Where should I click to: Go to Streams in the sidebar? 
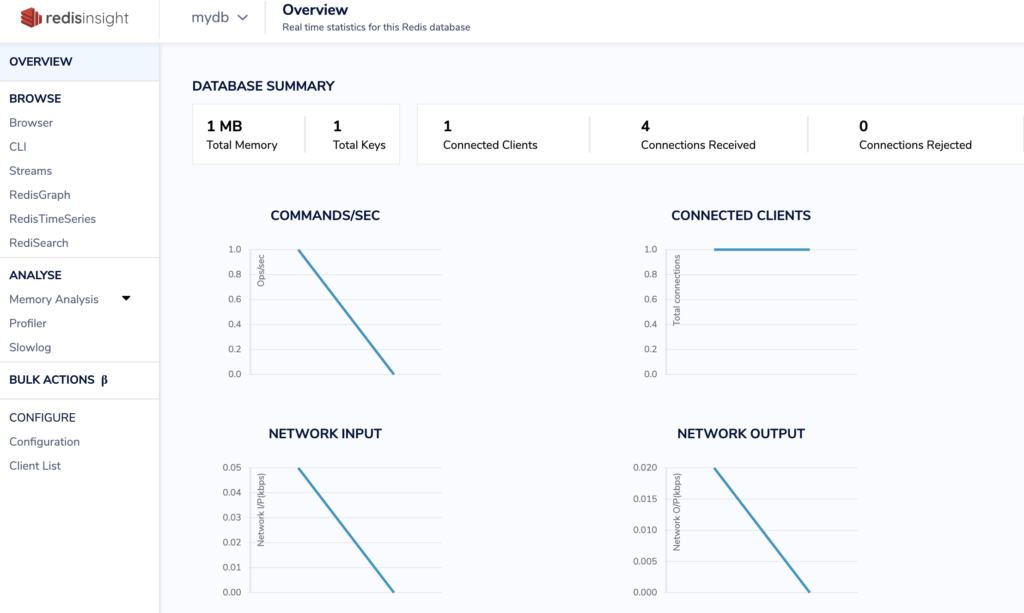point(30,171)
